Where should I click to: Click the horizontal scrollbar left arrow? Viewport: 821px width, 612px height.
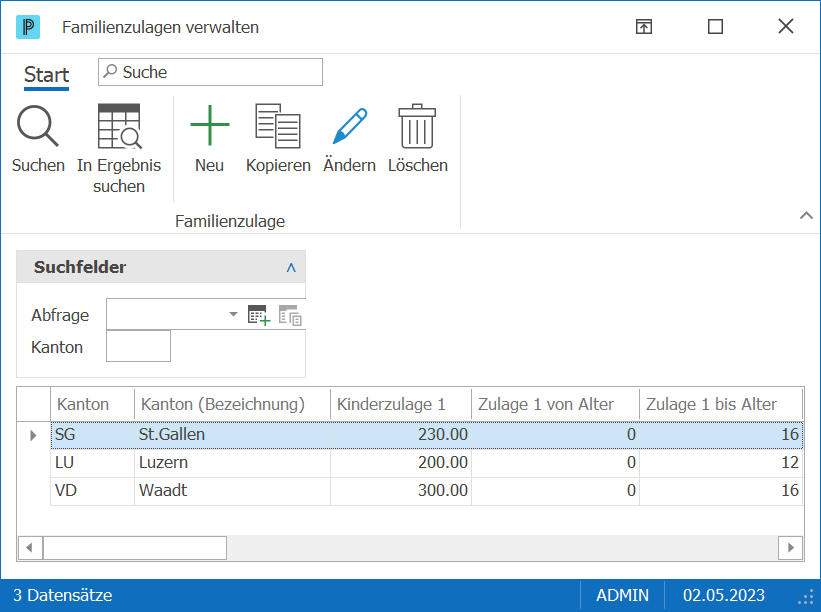coord(30,548)
